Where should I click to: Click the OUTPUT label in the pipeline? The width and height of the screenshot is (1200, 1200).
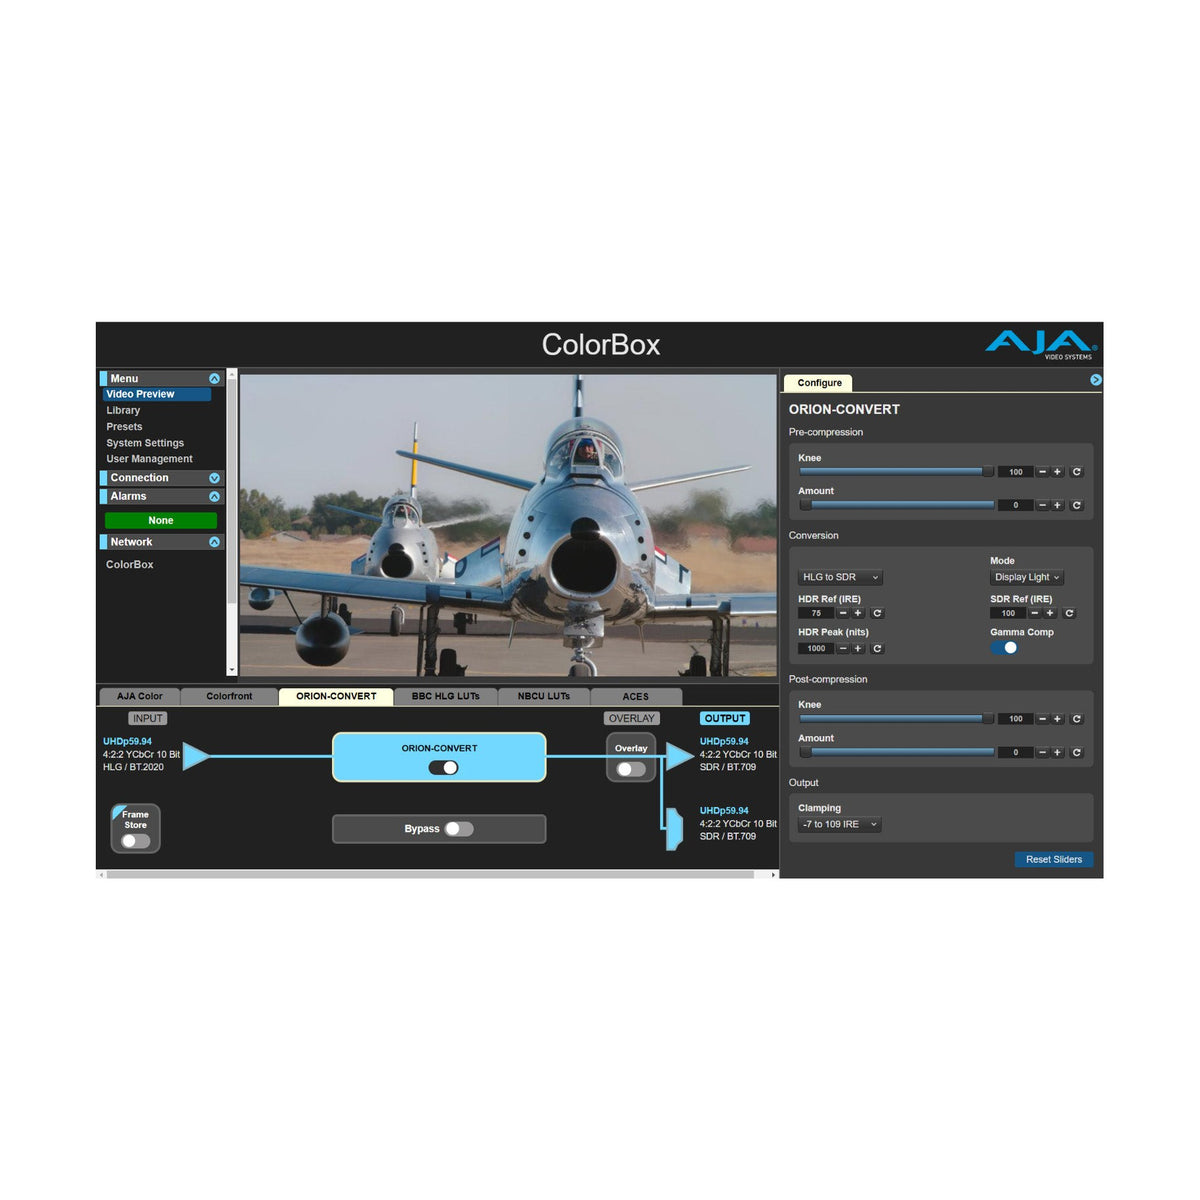[x=725, y=719]
